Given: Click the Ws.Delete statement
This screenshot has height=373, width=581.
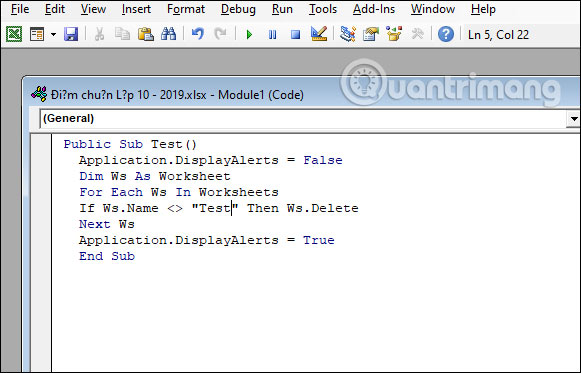Looking at the screenshot, I should (323, 208).
